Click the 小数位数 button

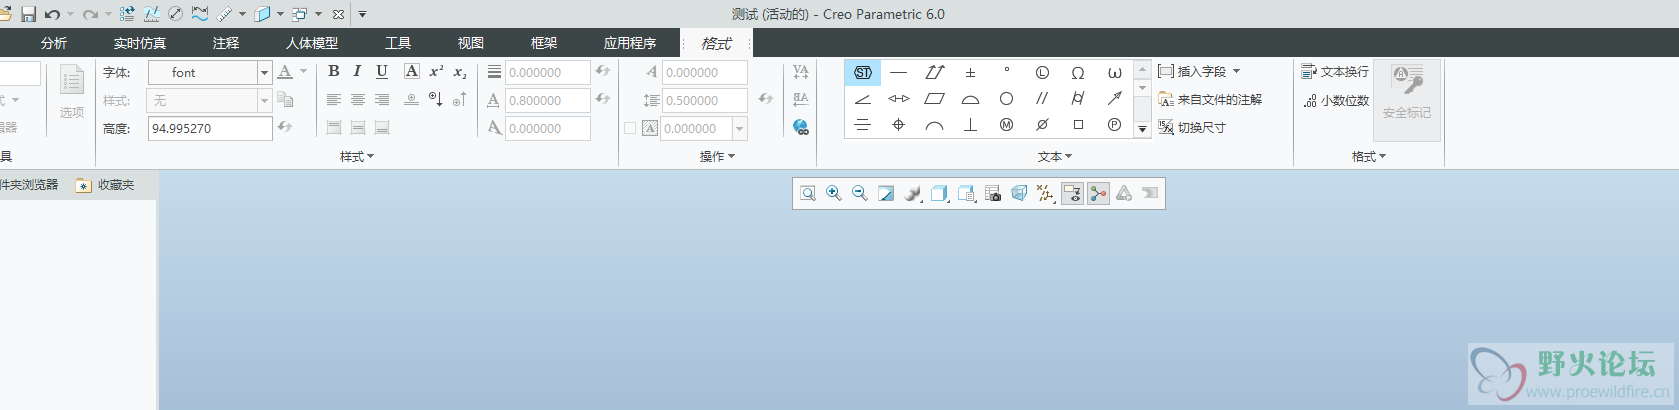coord(1336,101)
